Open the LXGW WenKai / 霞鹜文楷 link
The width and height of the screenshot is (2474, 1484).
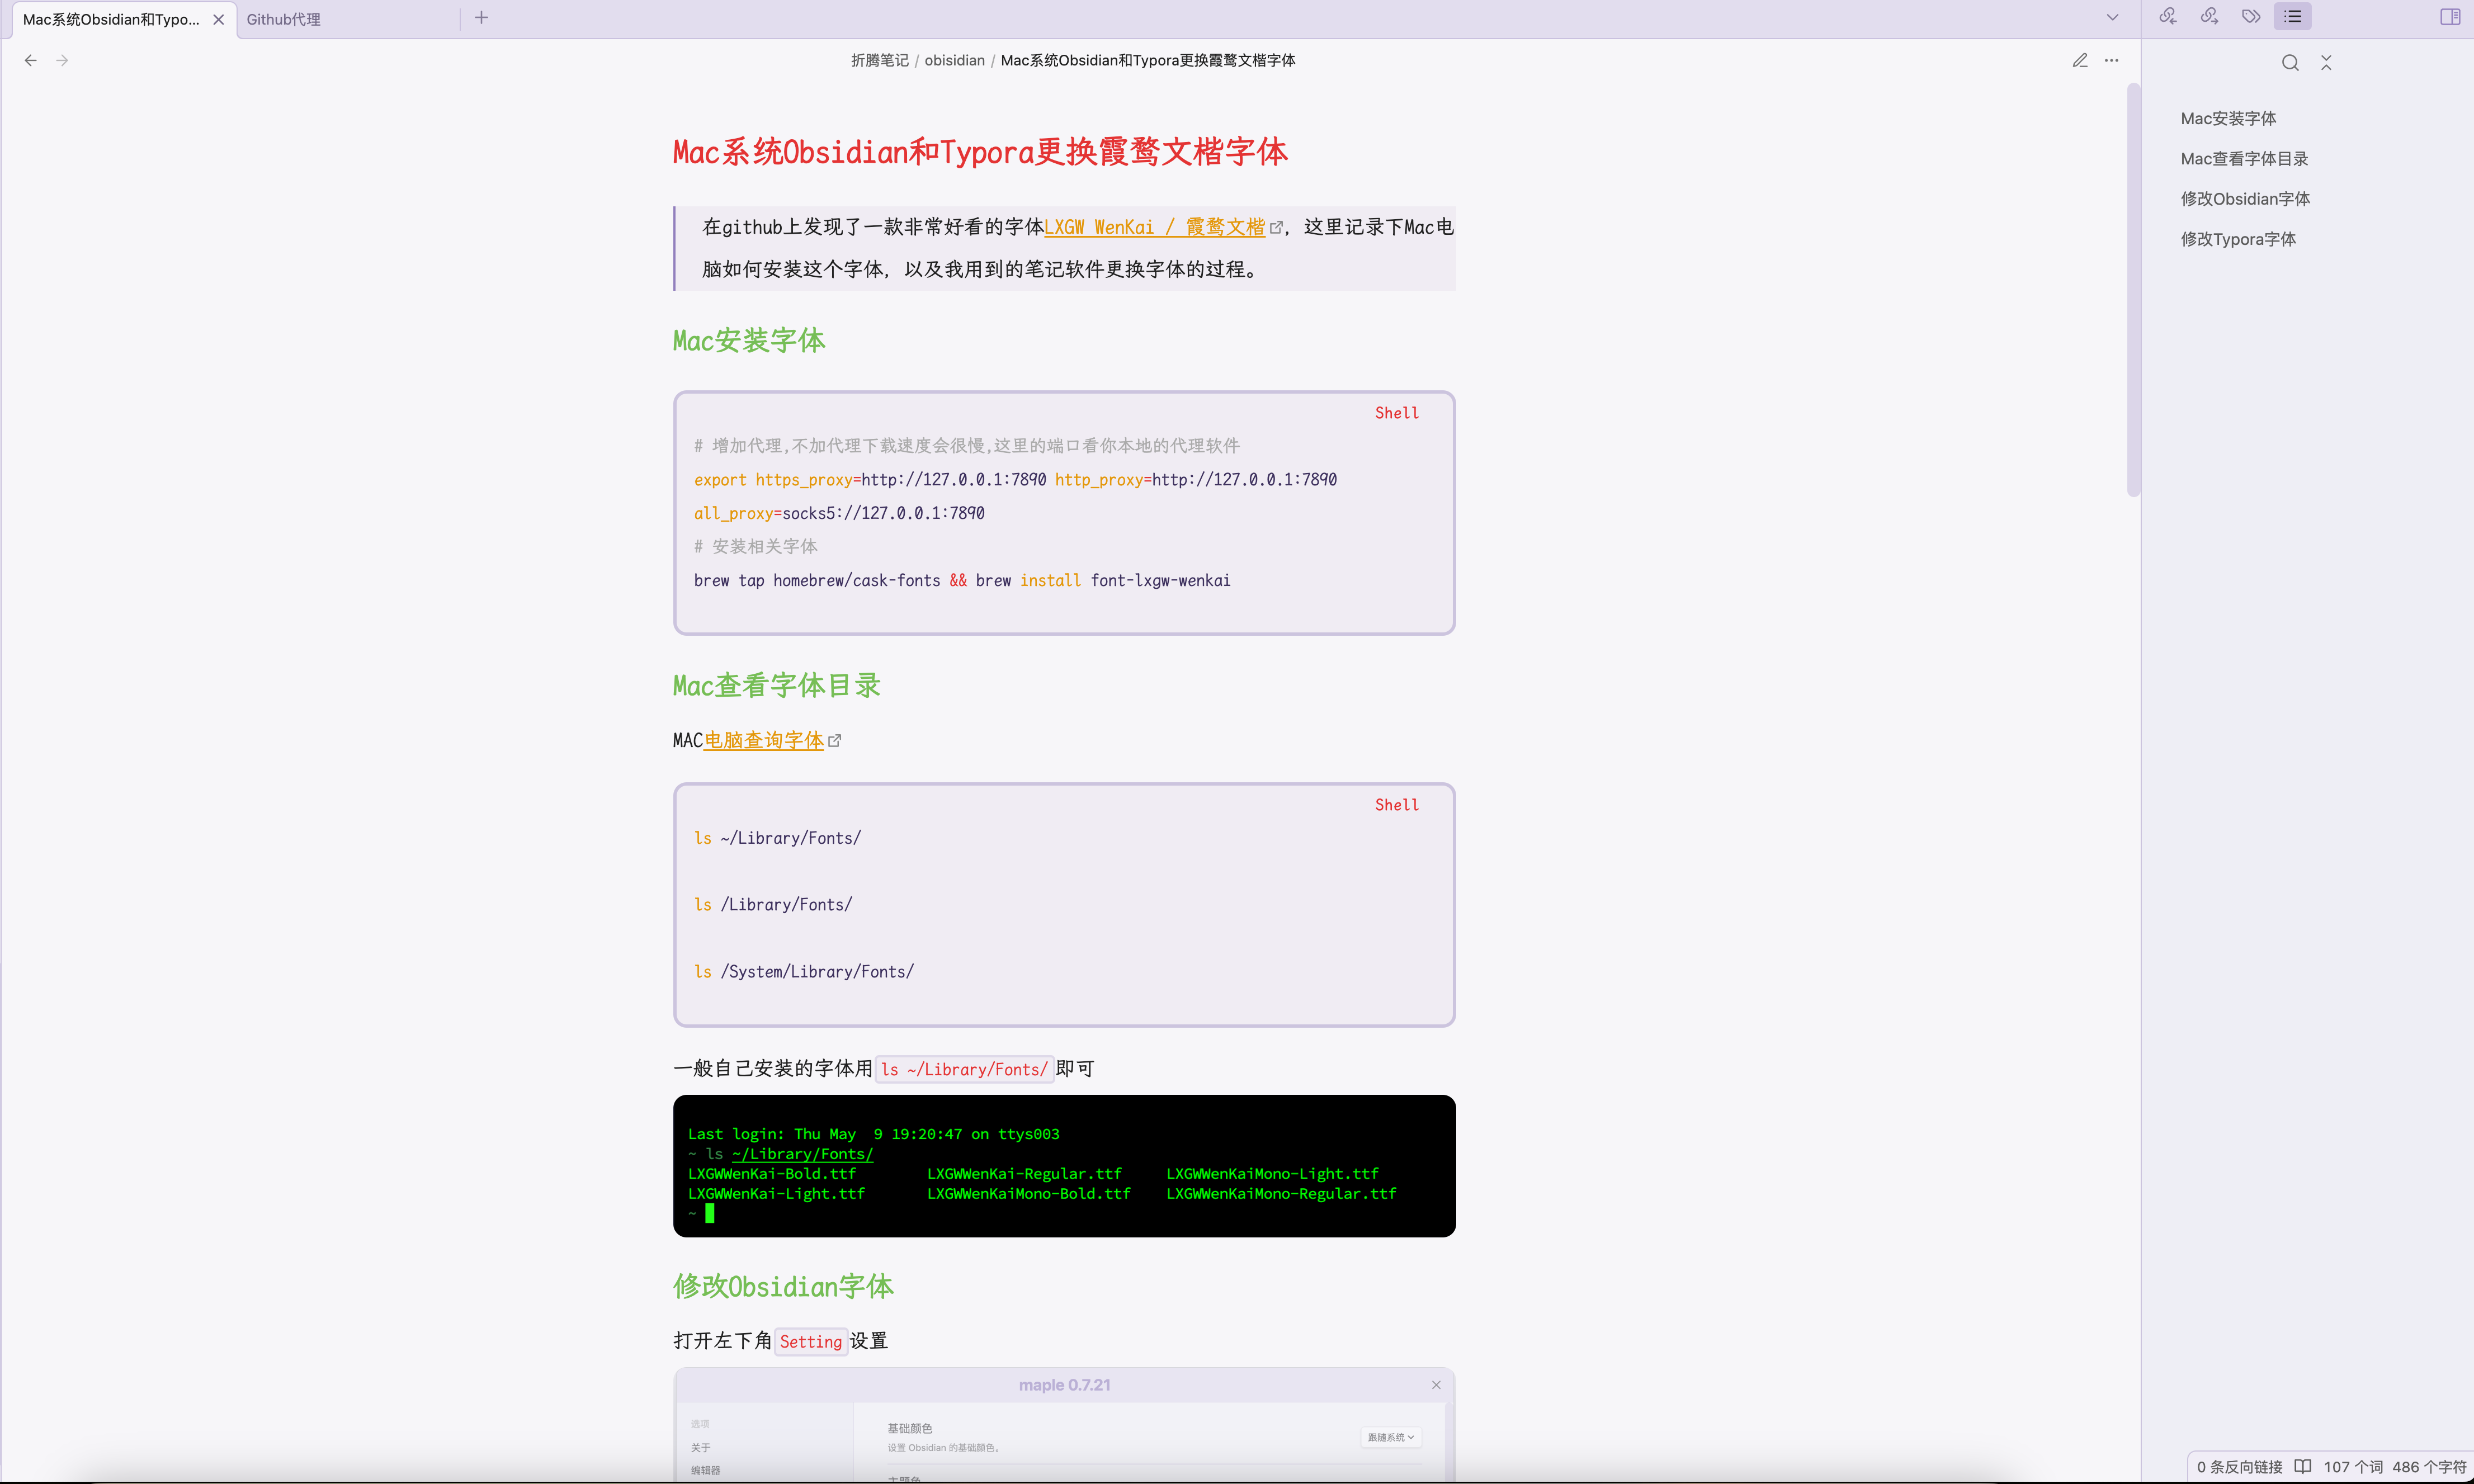click(1154, 228)
